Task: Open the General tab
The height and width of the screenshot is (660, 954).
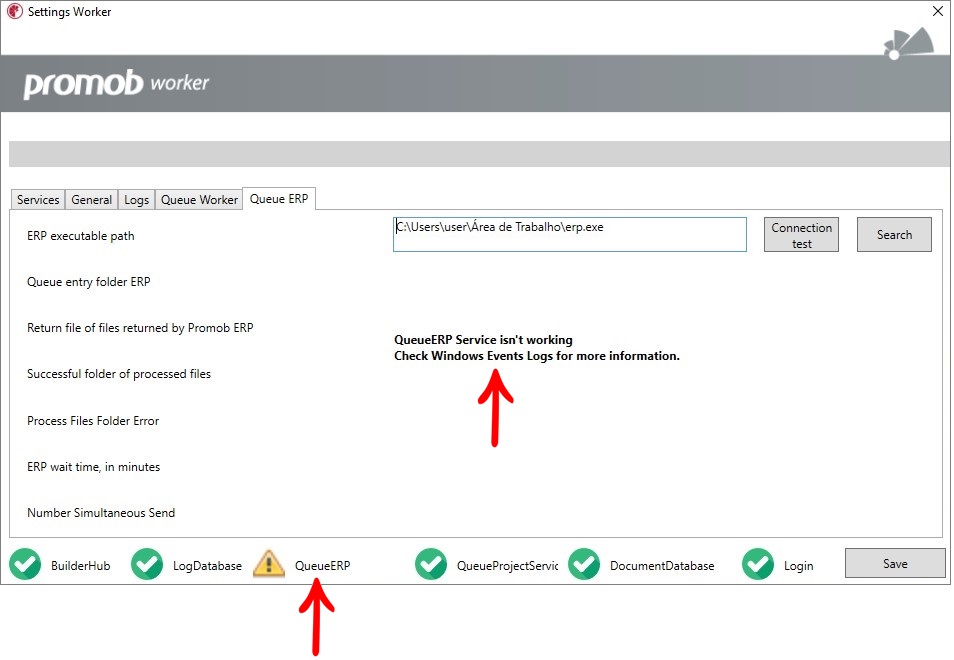Action: click(91, 200)
